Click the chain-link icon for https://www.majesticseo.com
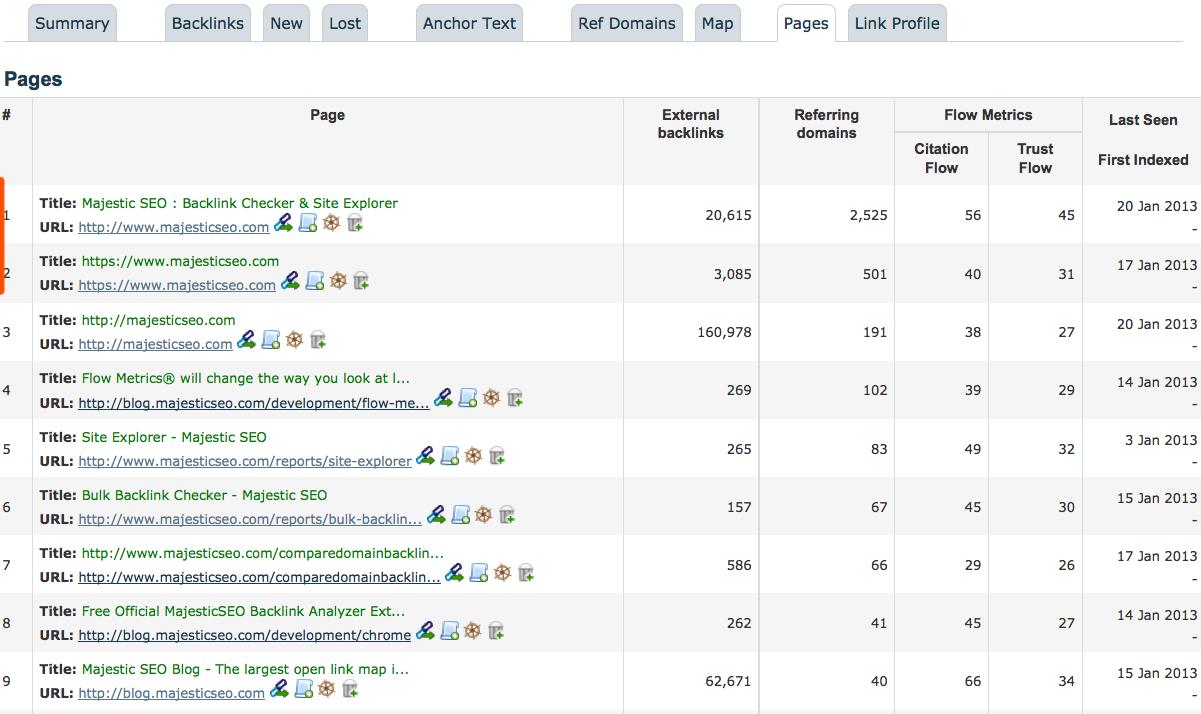 coord(290,281)
